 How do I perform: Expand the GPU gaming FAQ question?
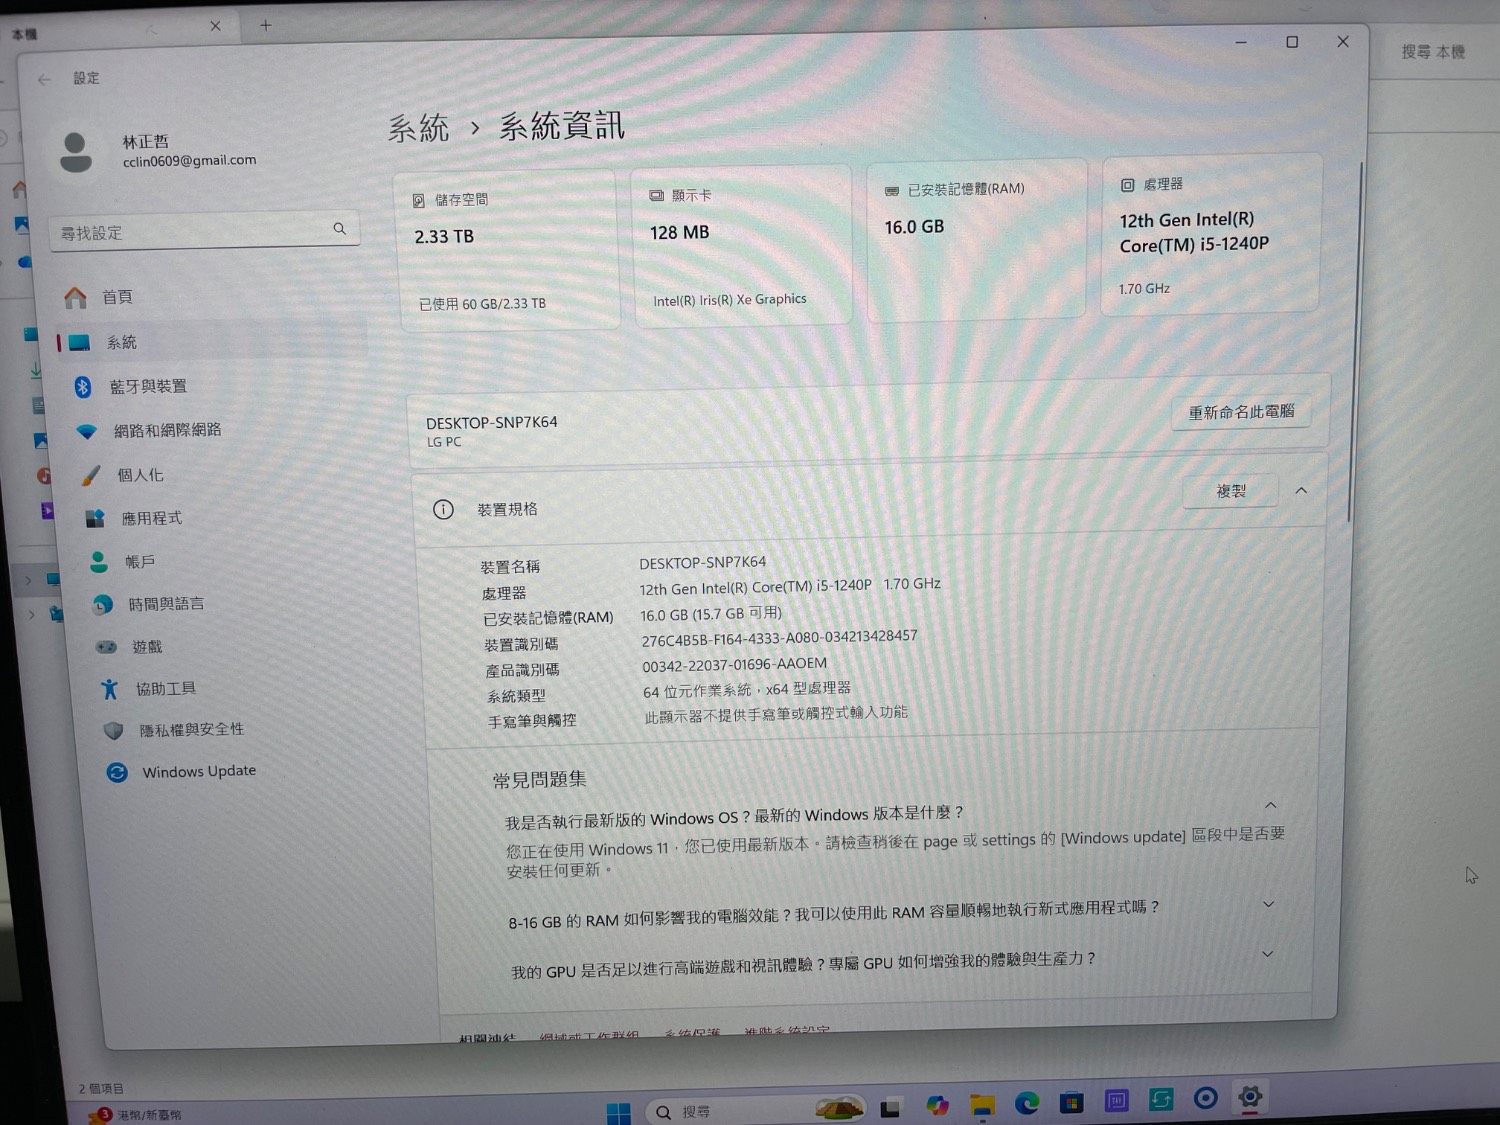point(1267,954)
